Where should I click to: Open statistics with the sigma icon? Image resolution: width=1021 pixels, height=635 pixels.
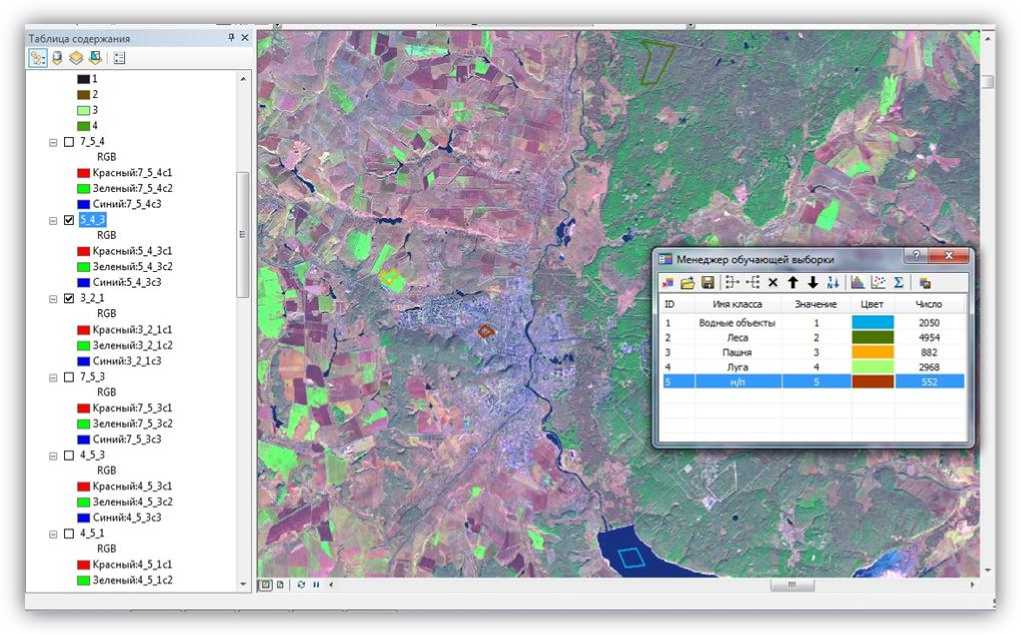pos(898,283)
